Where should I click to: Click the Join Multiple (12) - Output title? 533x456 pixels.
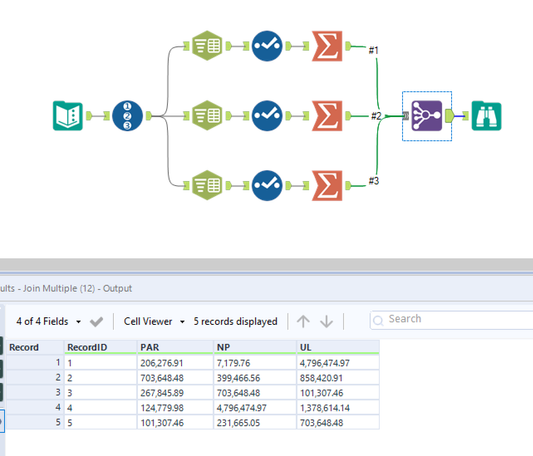(77, 288)
